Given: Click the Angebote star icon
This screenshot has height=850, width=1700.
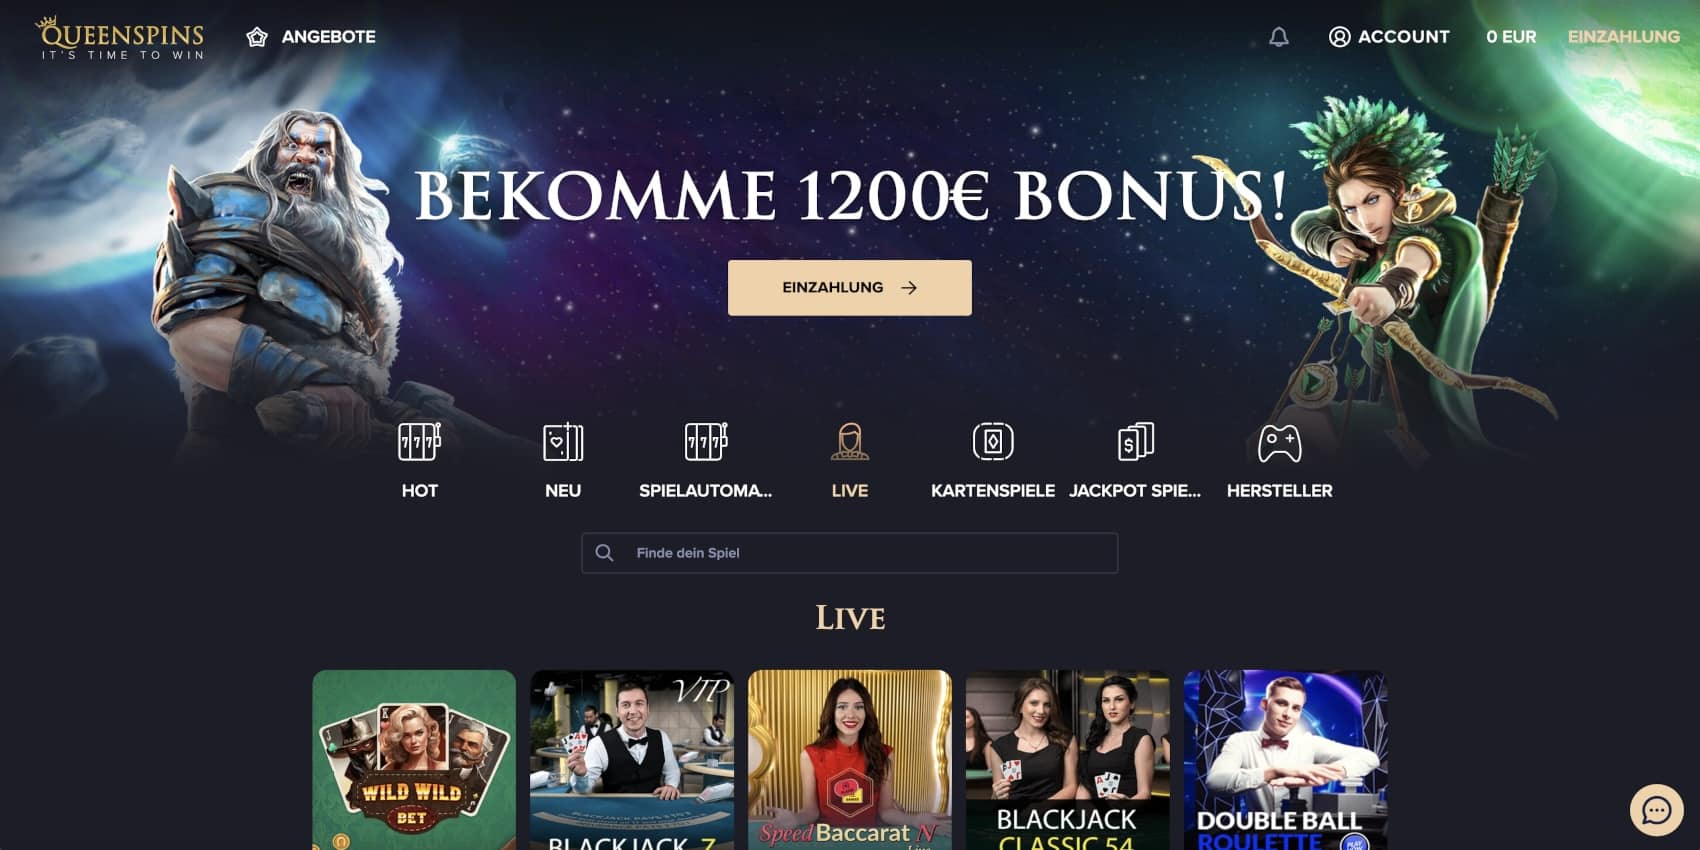Looking at the screenshot, I should coord(257,37).
